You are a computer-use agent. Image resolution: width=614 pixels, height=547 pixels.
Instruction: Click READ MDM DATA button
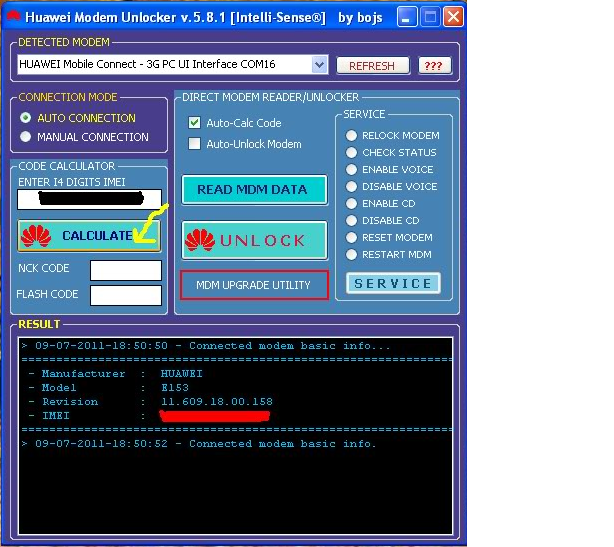[255, 190]
